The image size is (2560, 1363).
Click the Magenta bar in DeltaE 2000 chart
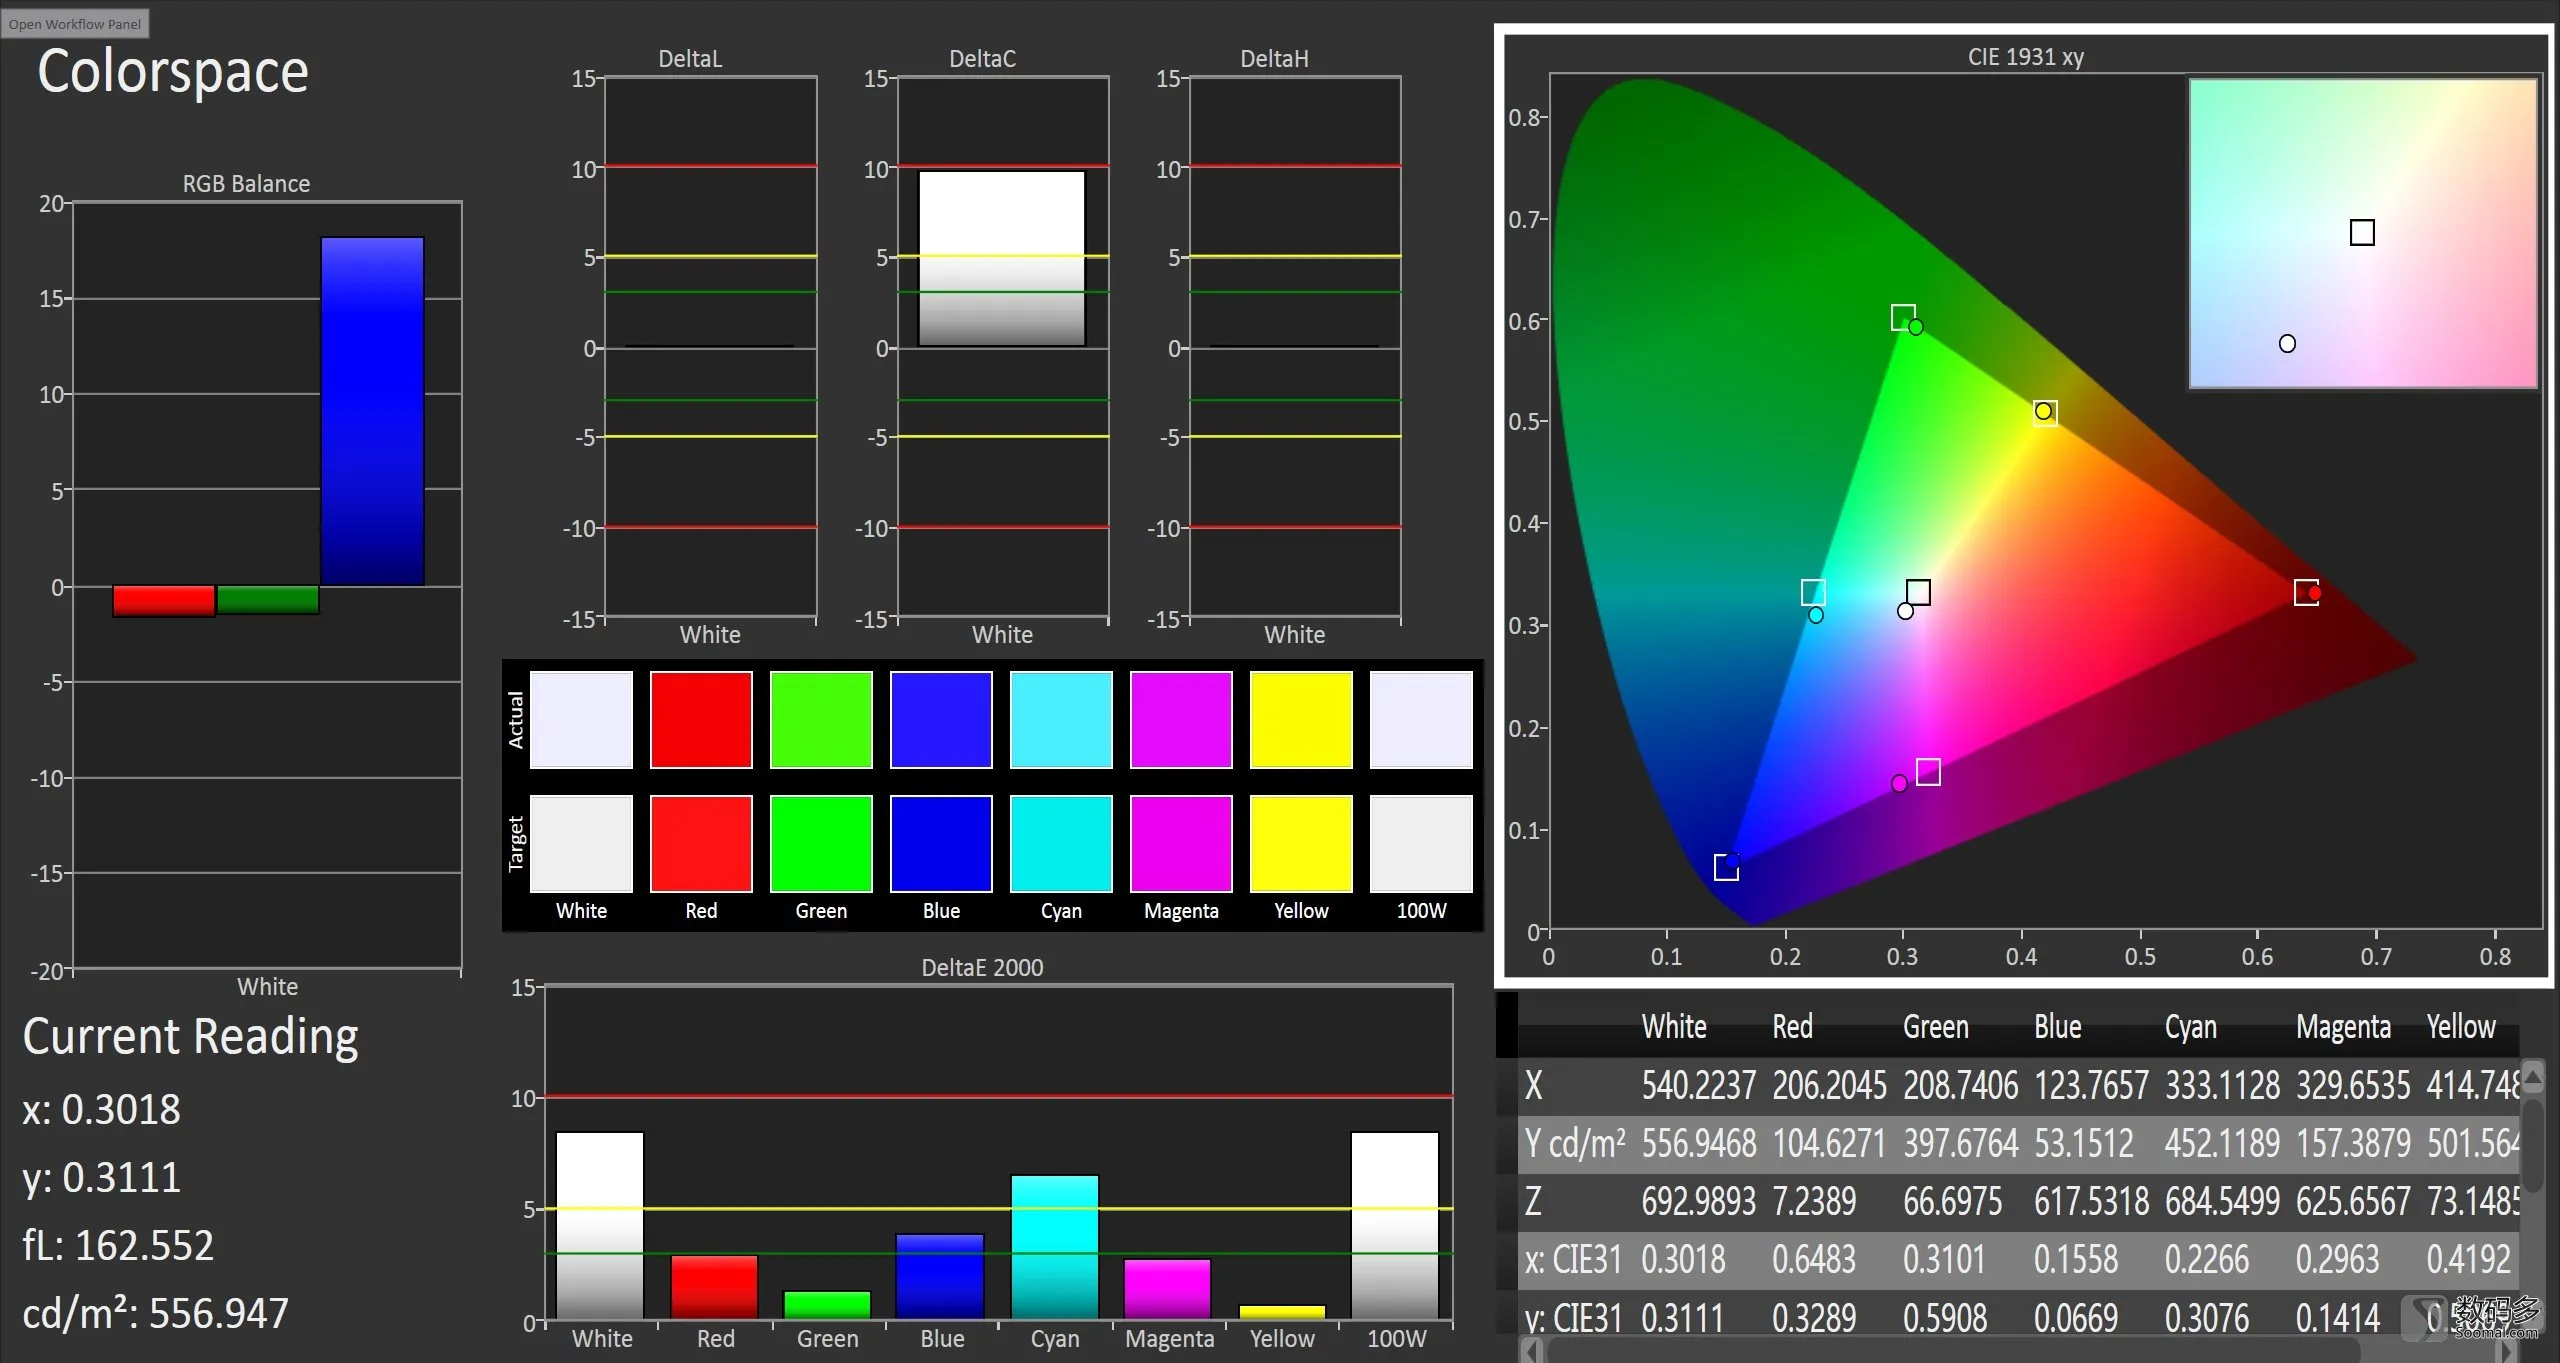tap(1168, 1289)
